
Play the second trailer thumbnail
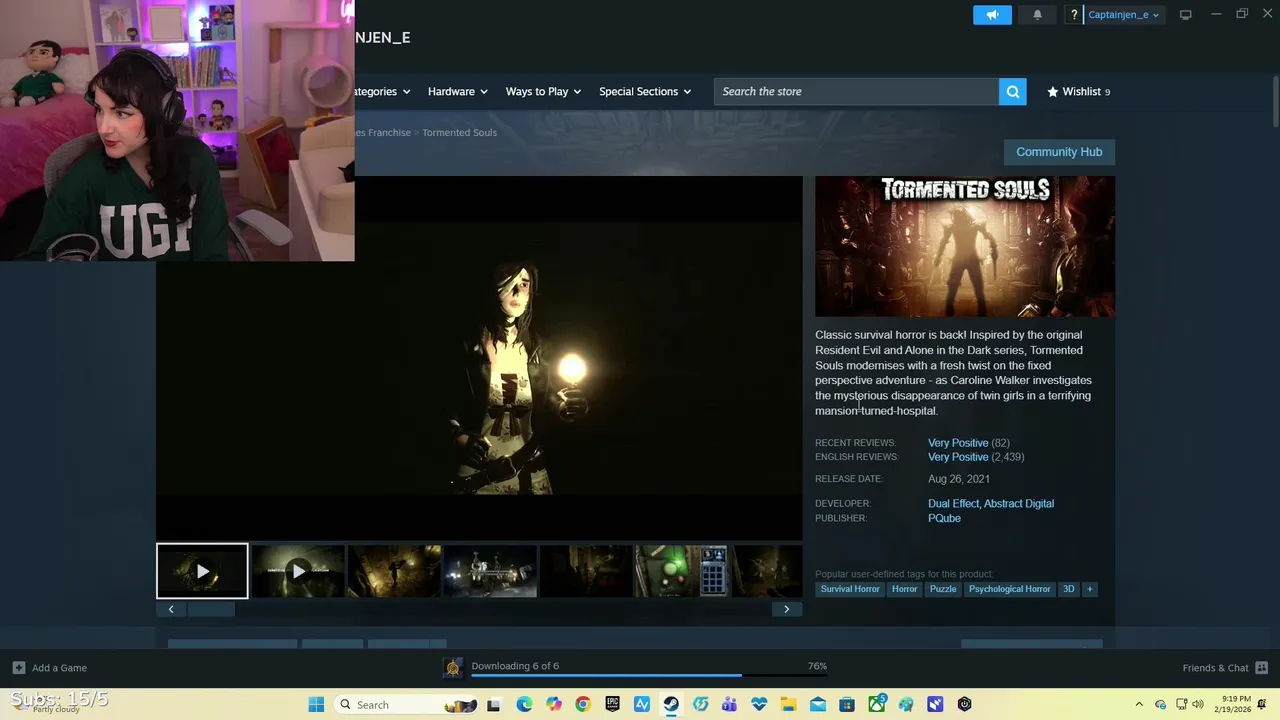point(298,571)
